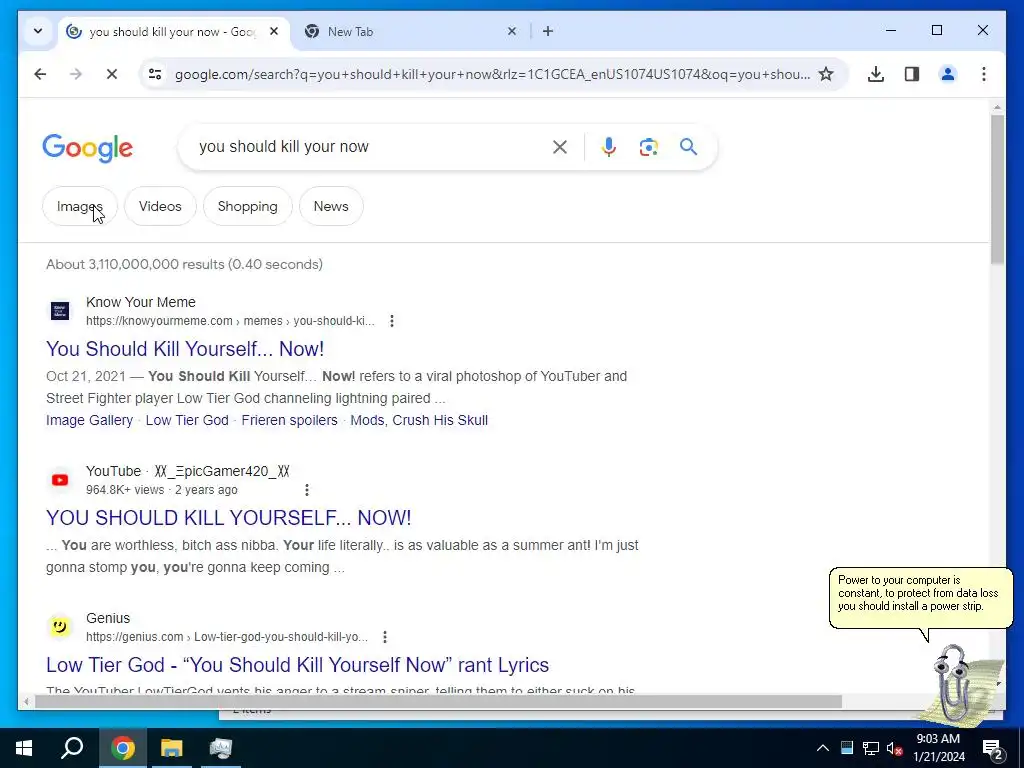Open a new tab with plus button
Viewport: 1024px width, 768px height.
point(548,31)
